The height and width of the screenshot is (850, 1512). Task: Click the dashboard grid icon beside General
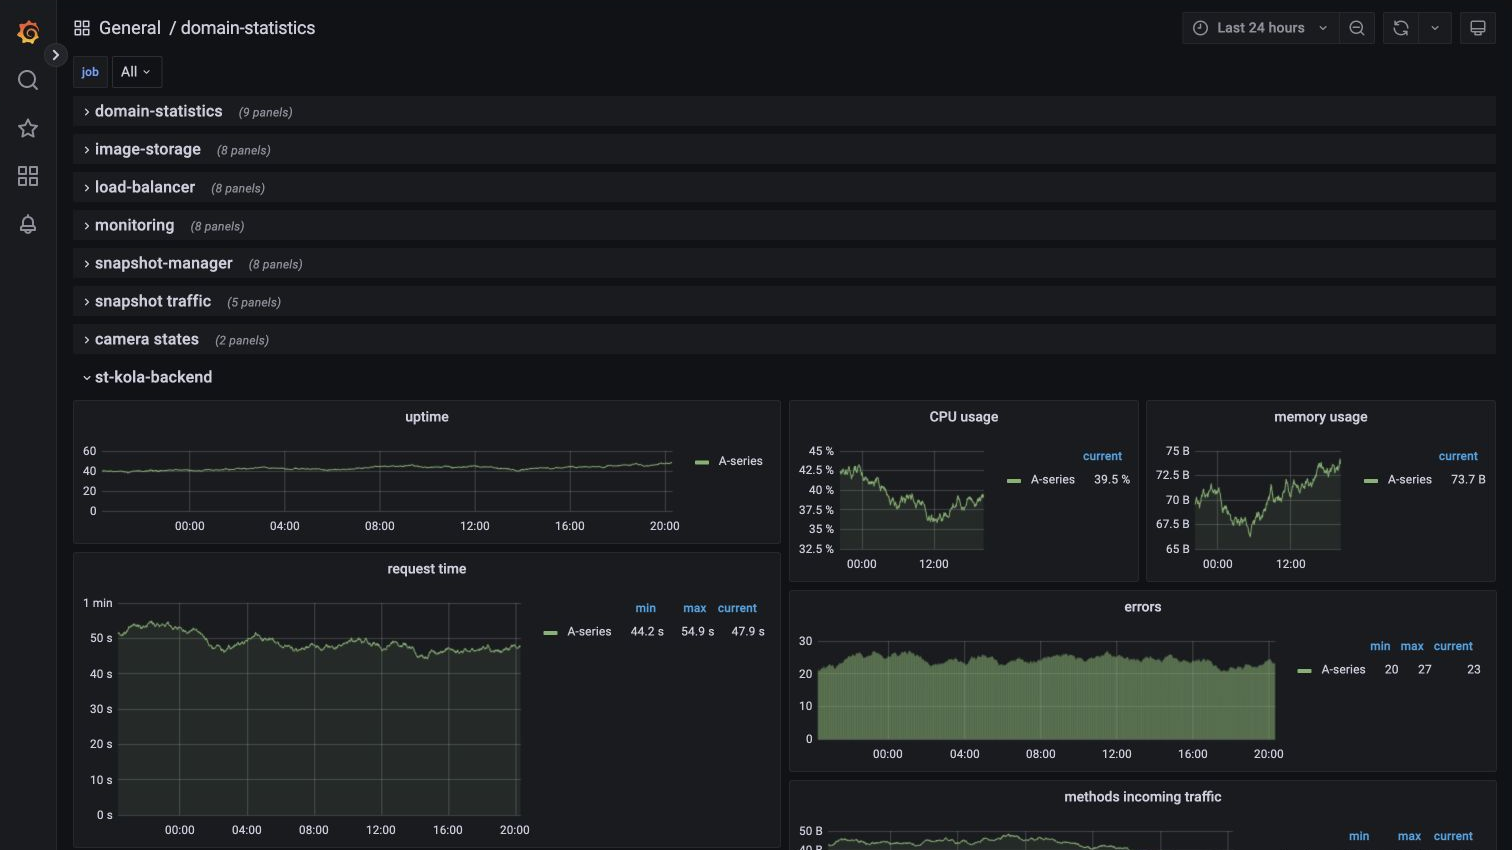[x=82, y=28]
